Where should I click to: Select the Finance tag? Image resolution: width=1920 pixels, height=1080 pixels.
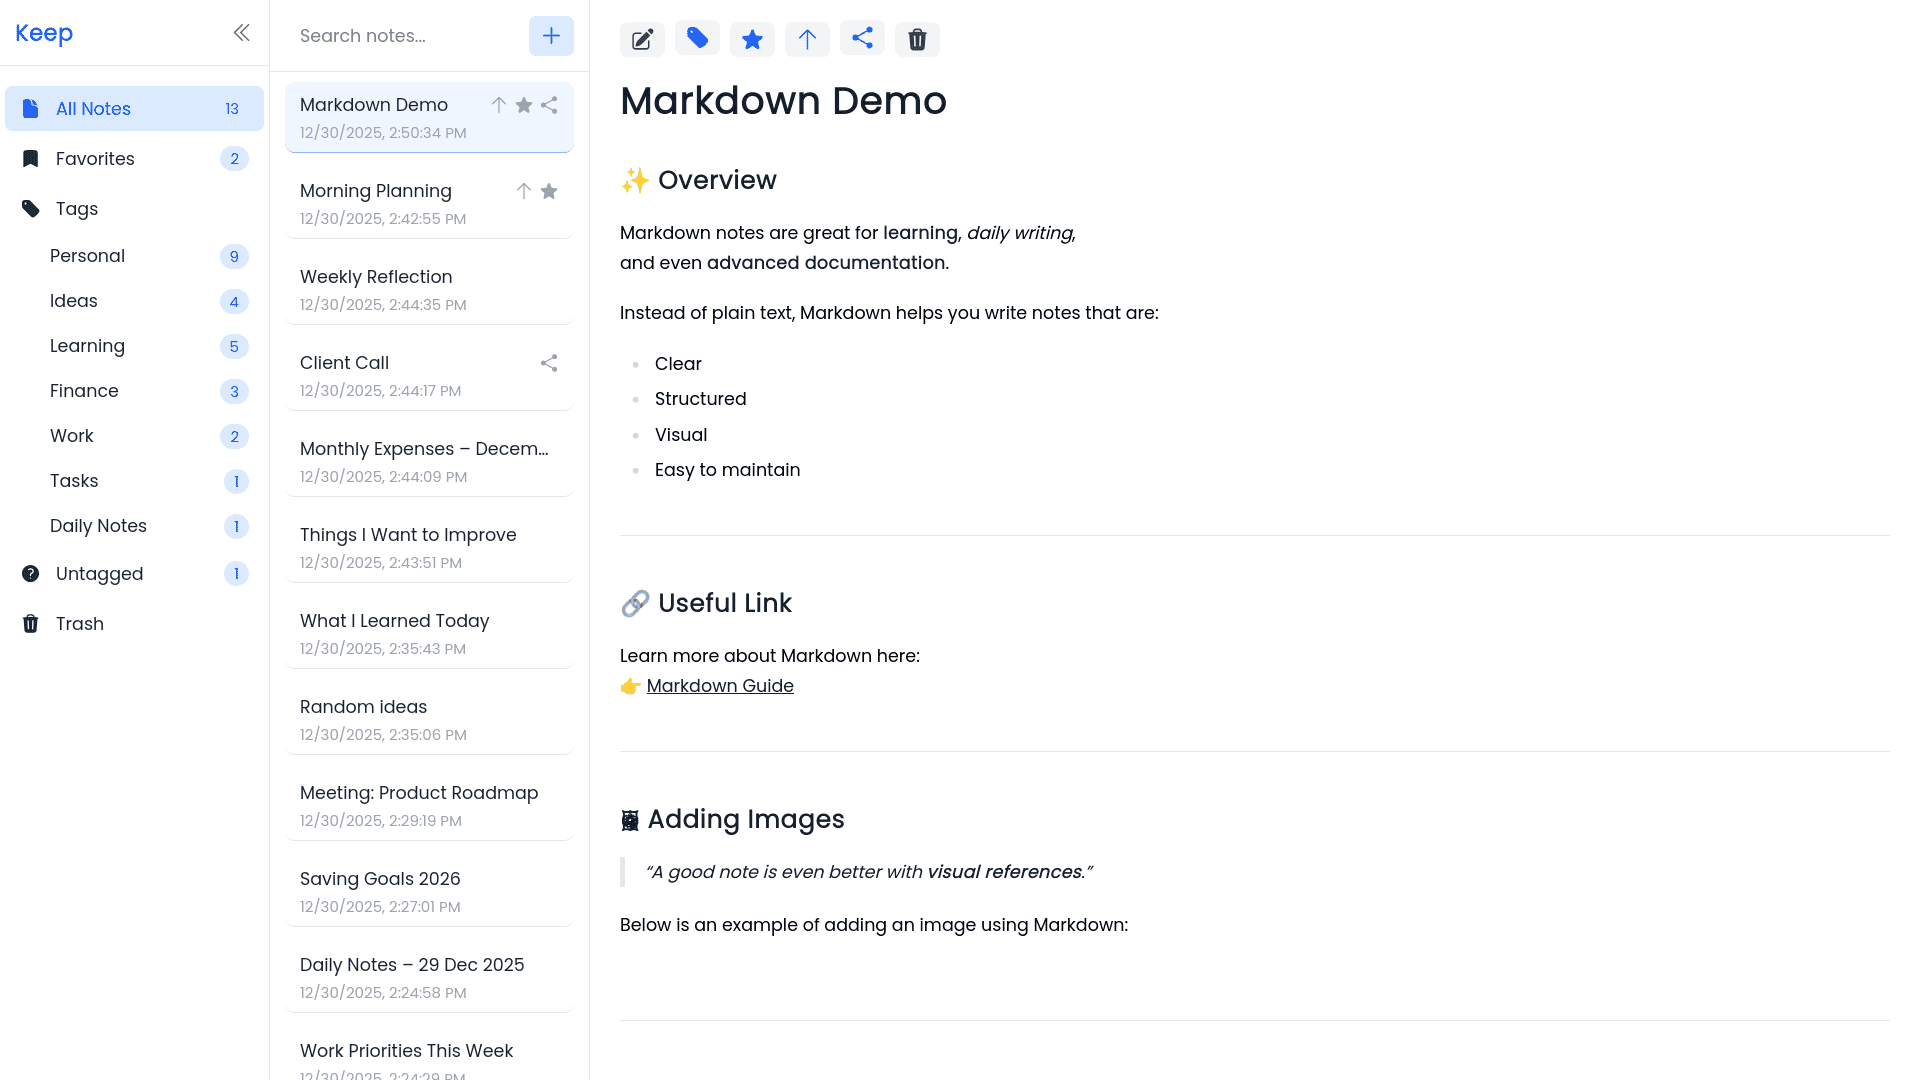pyautogui.click(x=85, y=391)
